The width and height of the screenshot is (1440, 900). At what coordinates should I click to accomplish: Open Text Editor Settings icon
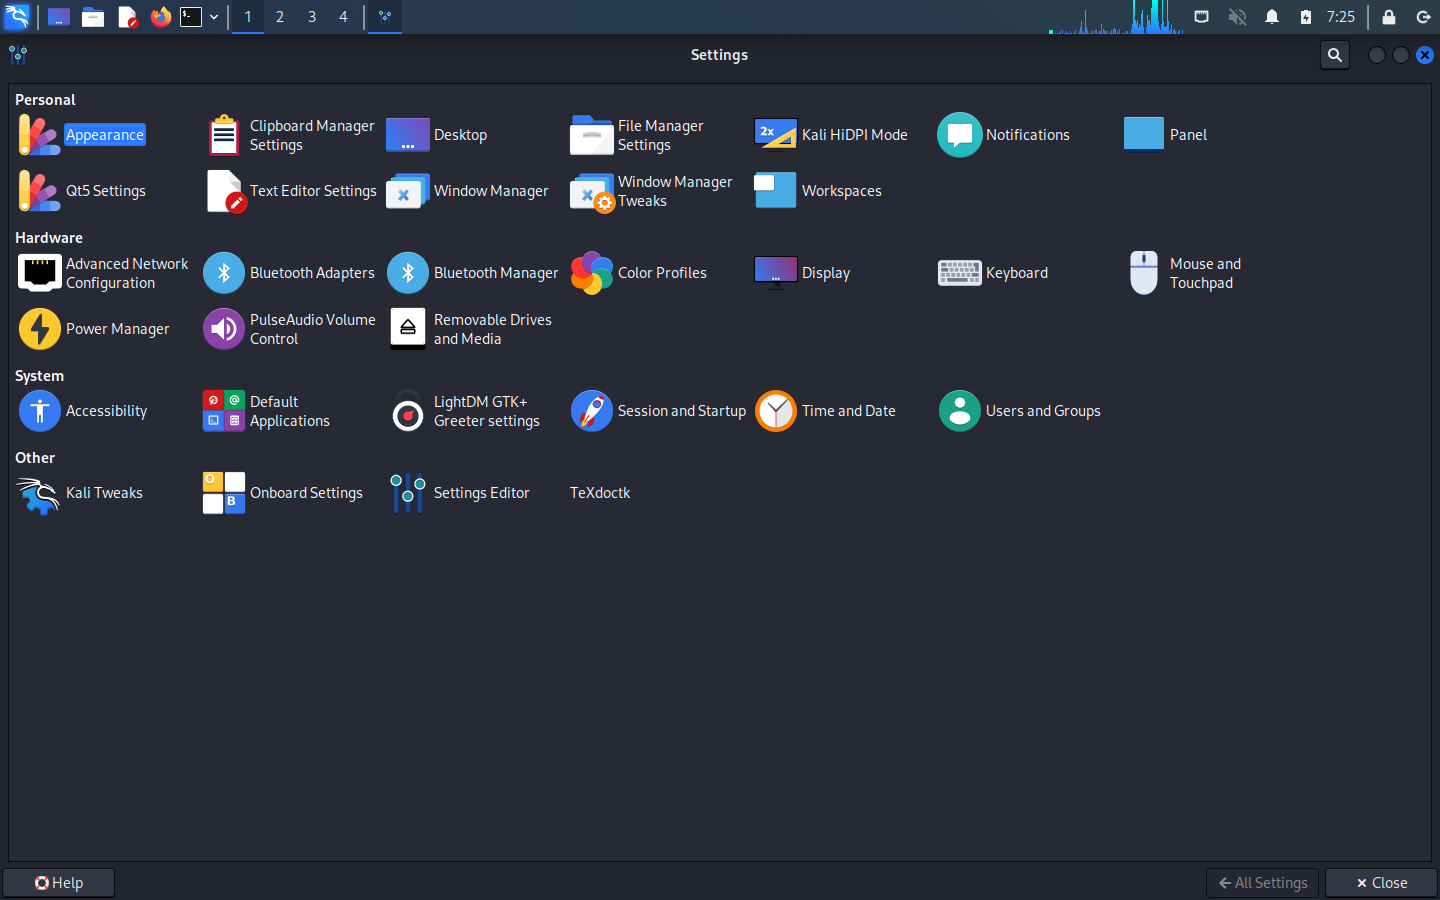point(224,191)
